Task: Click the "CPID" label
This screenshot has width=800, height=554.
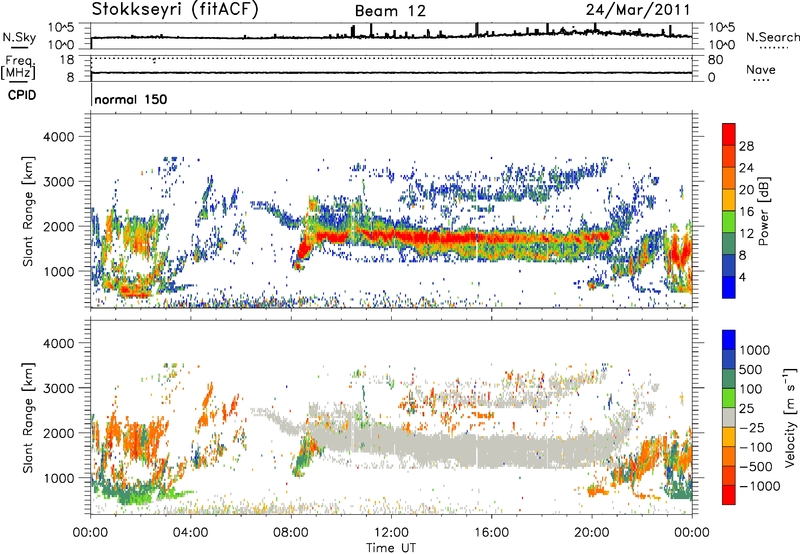Action: (x=22, y=95)
